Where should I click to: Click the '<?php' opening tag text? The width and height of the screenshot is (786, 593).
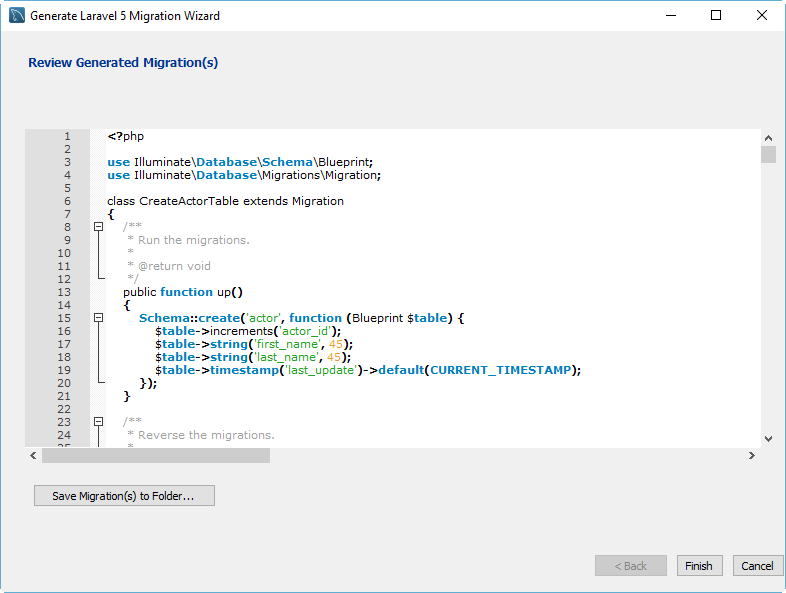[x=126, y=136]
